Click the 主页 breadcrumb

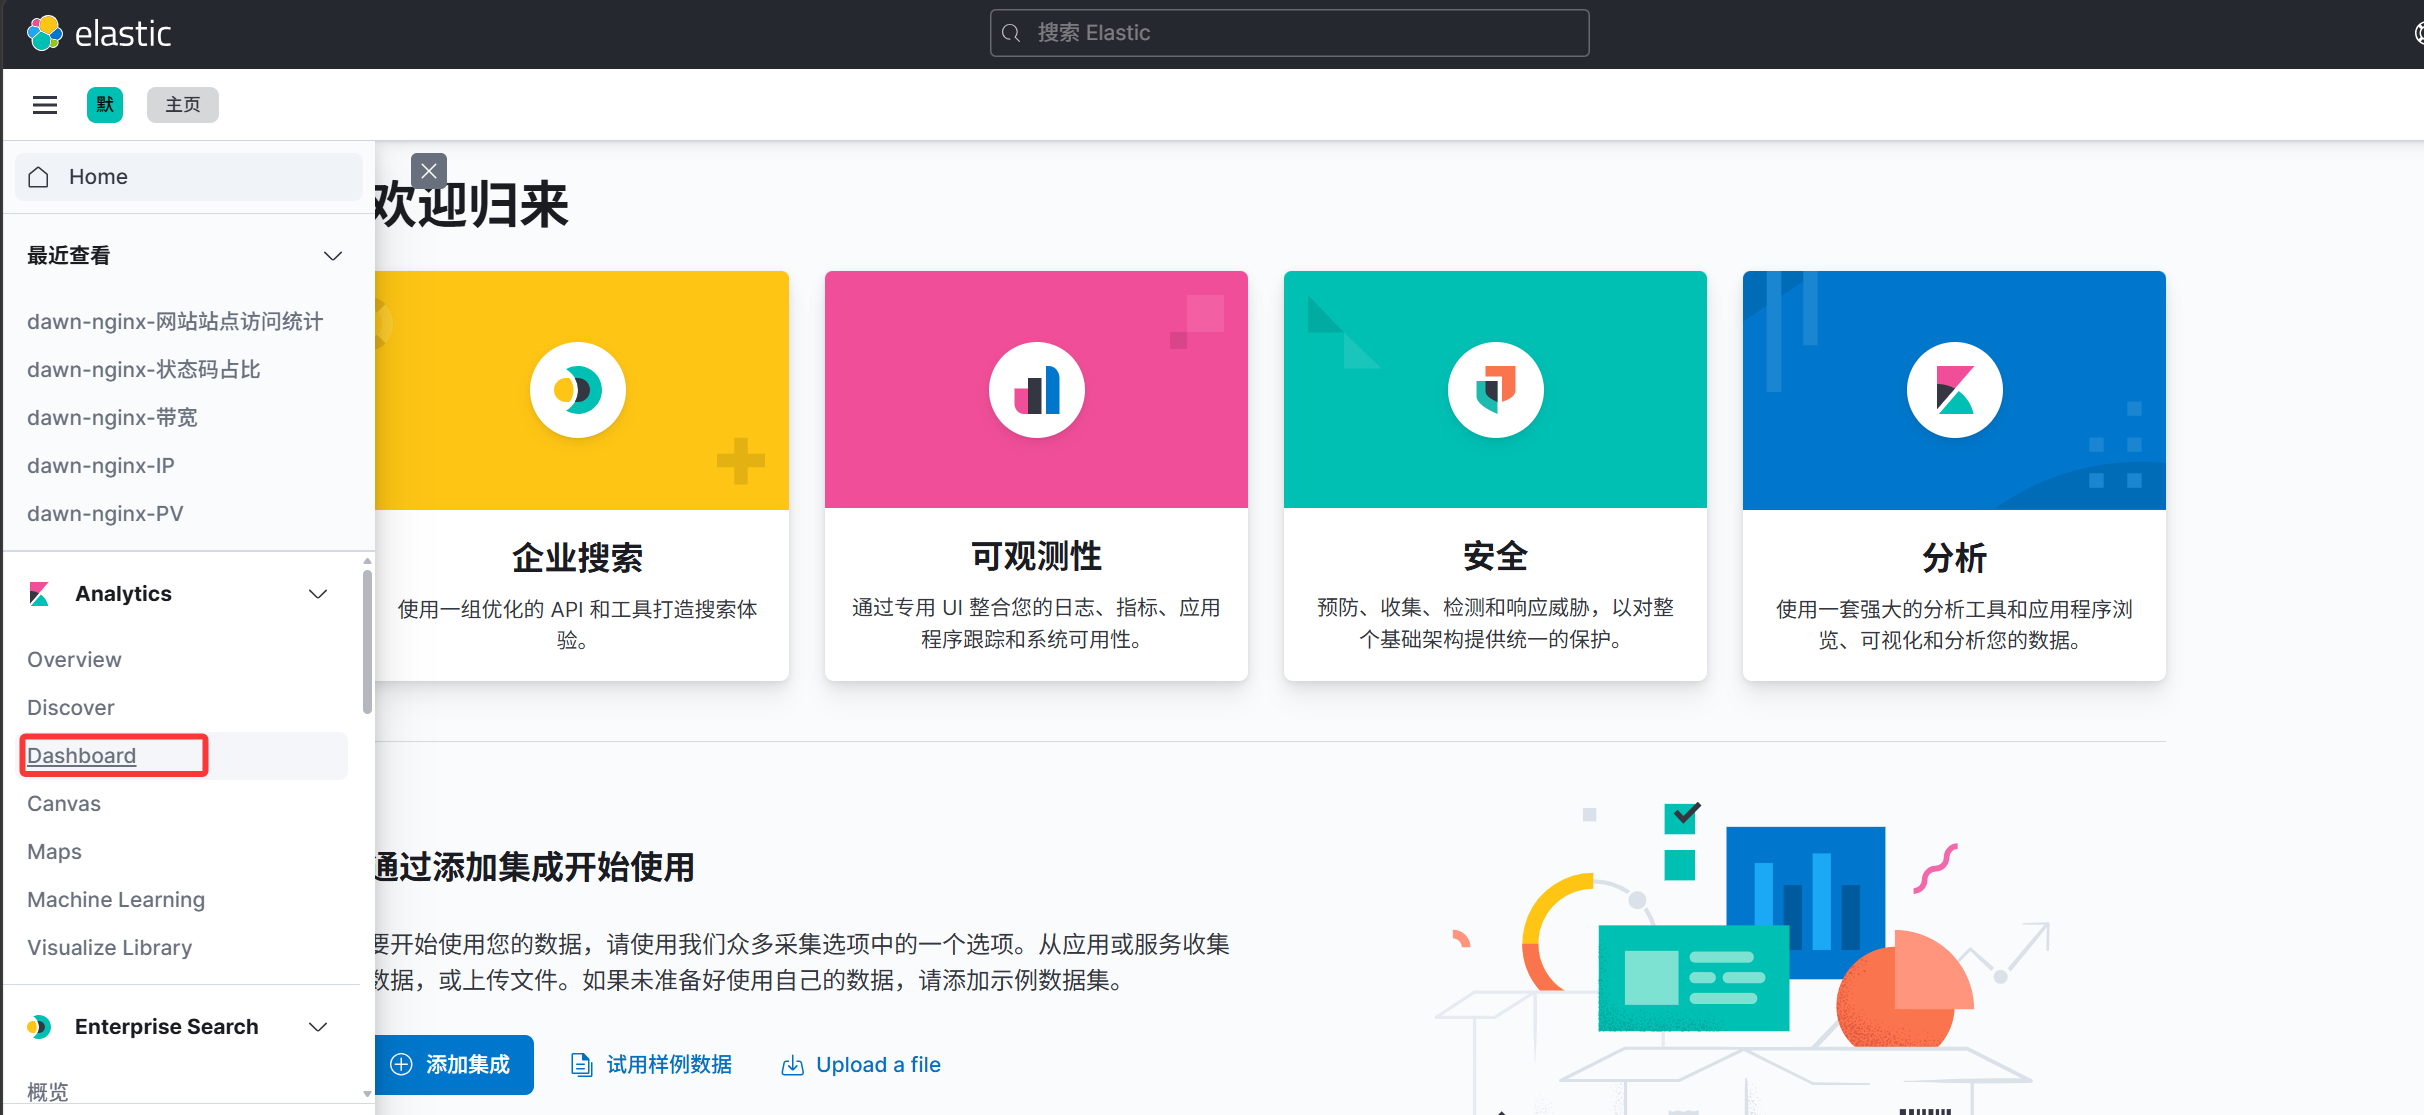pyautogui.click(x=183, y=105)
